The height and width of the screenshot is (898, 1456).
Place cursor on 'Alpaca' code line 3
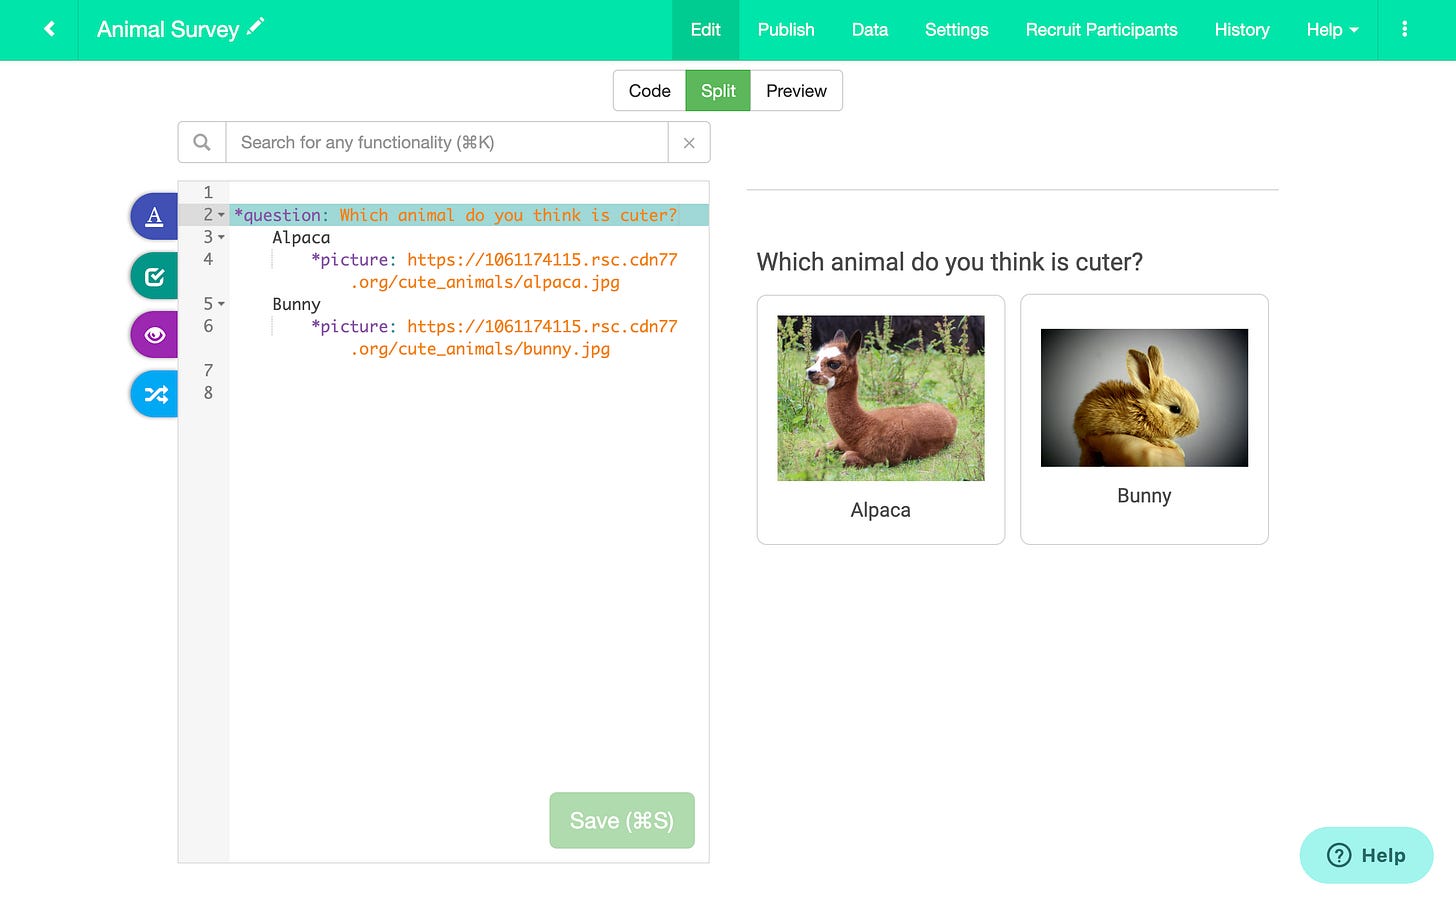(x=301, y=237)
